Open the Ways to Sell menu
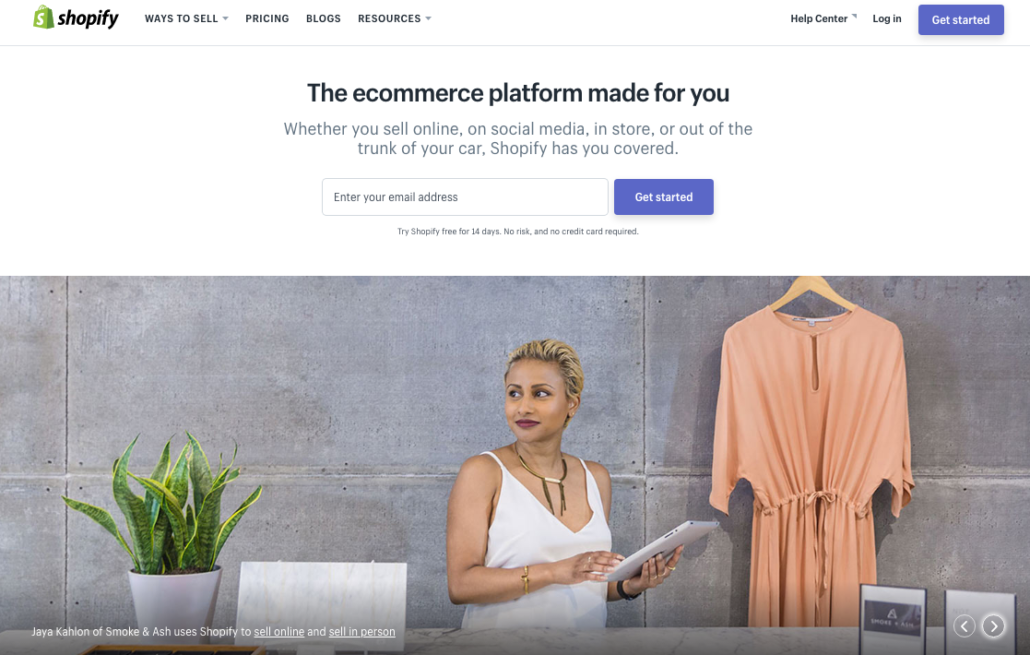This screenshot has width=1030, height=655. tap(181, 18)
